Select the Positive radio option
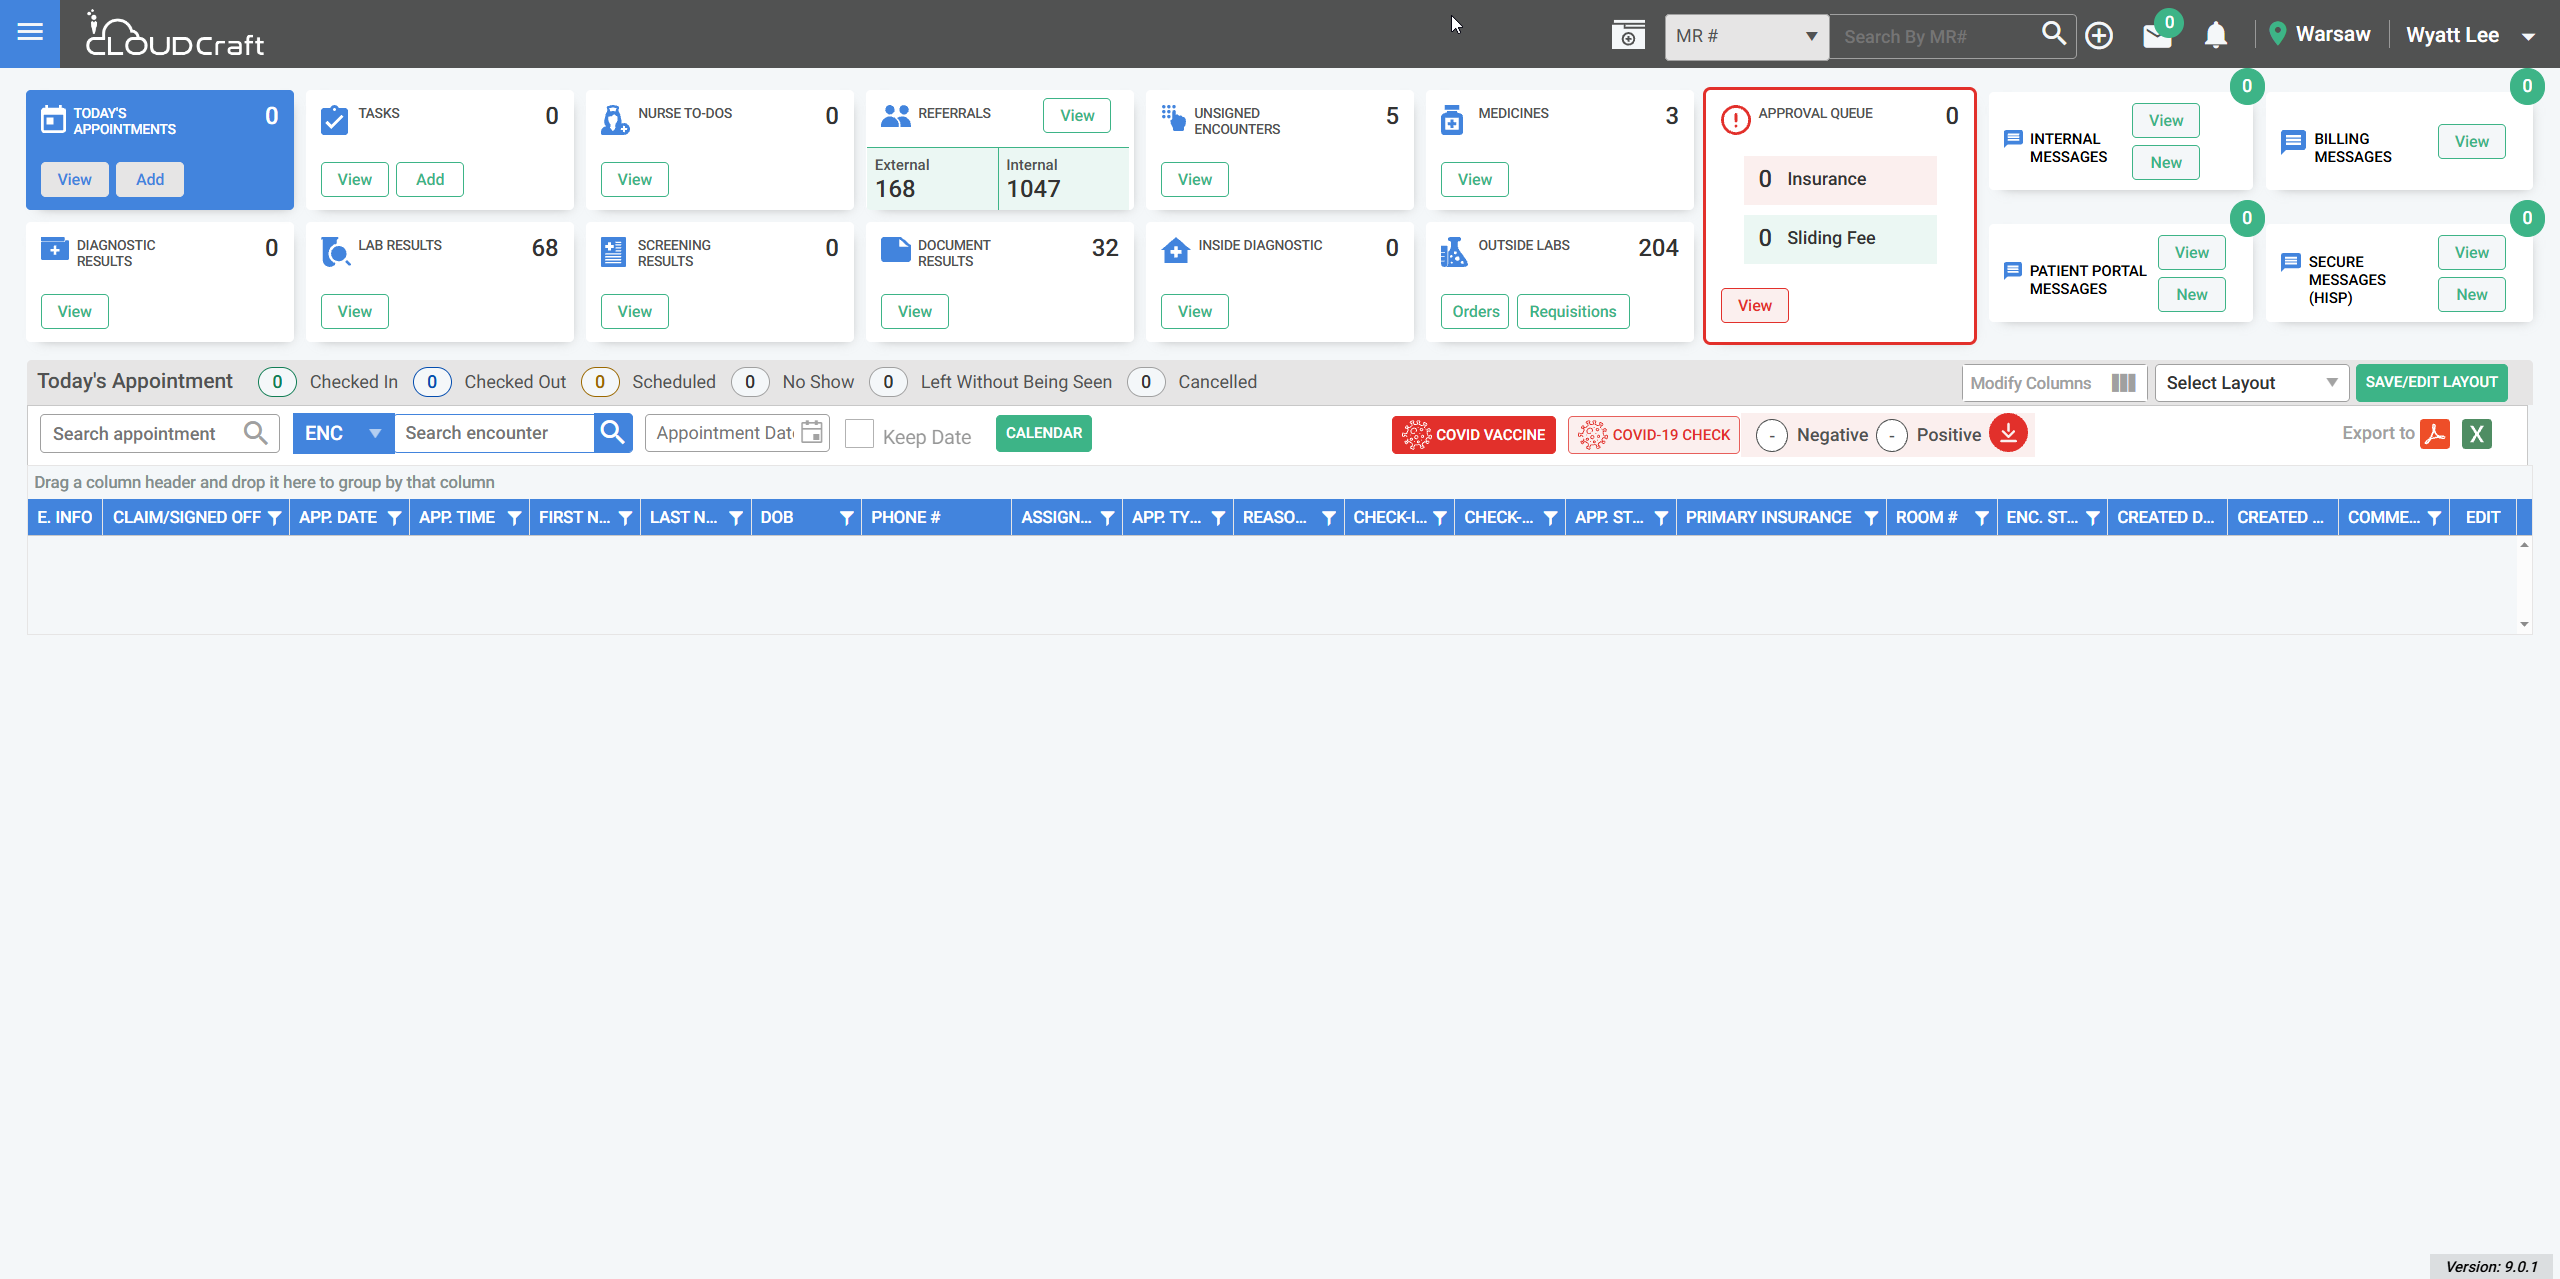The height and width of the screenshot is (1279, 2560). [1892, 435]
